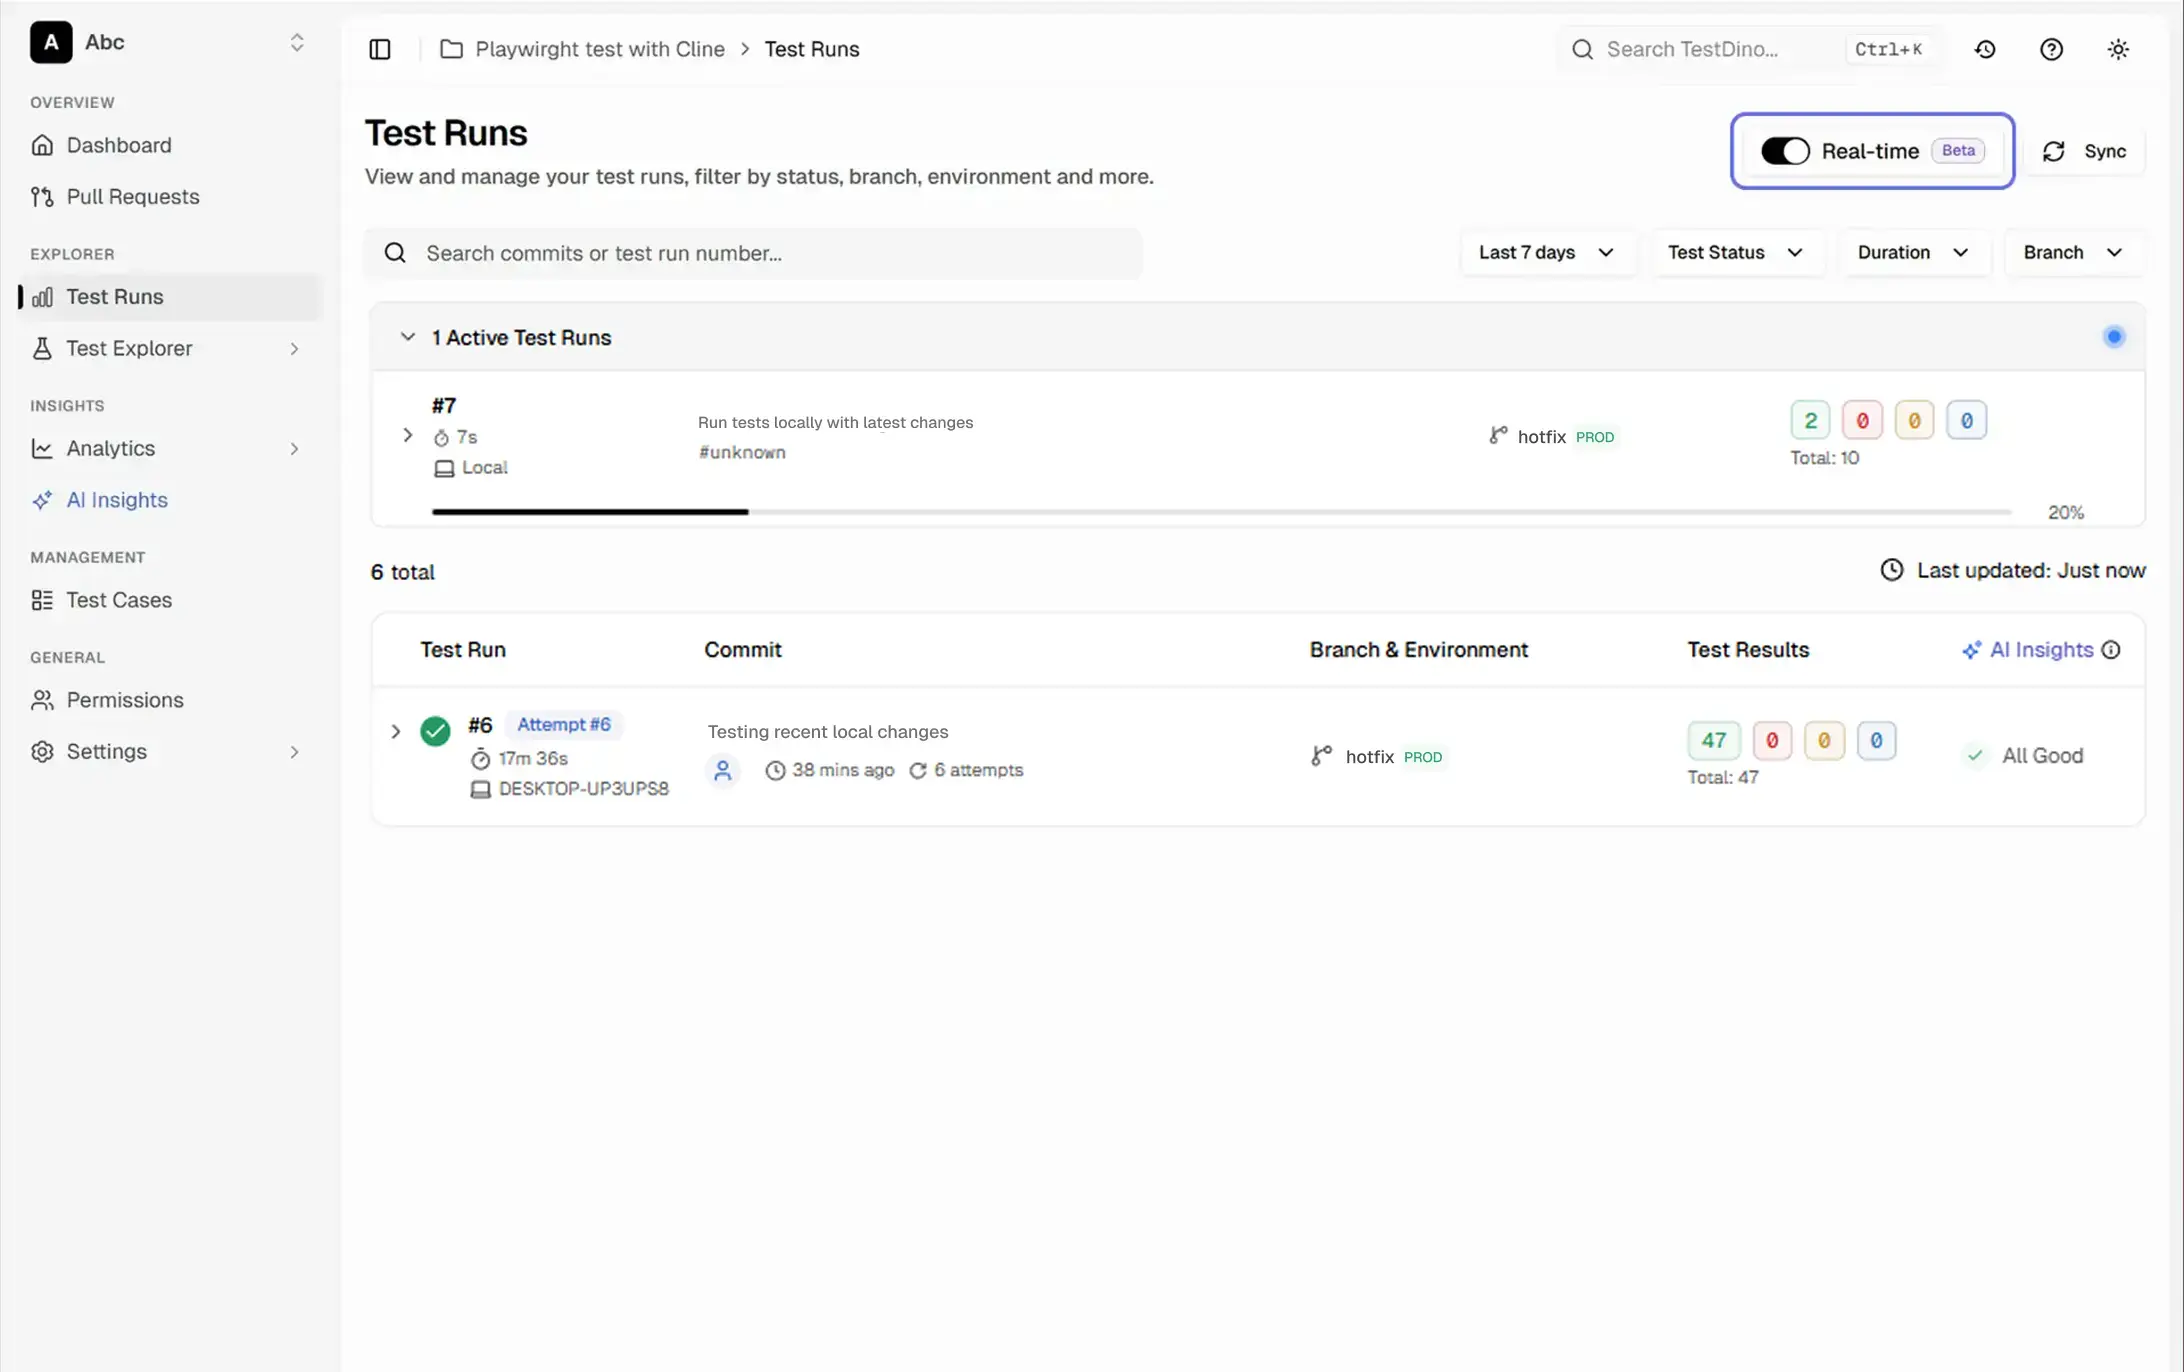Toggle the Real-time switch off

1785,151
